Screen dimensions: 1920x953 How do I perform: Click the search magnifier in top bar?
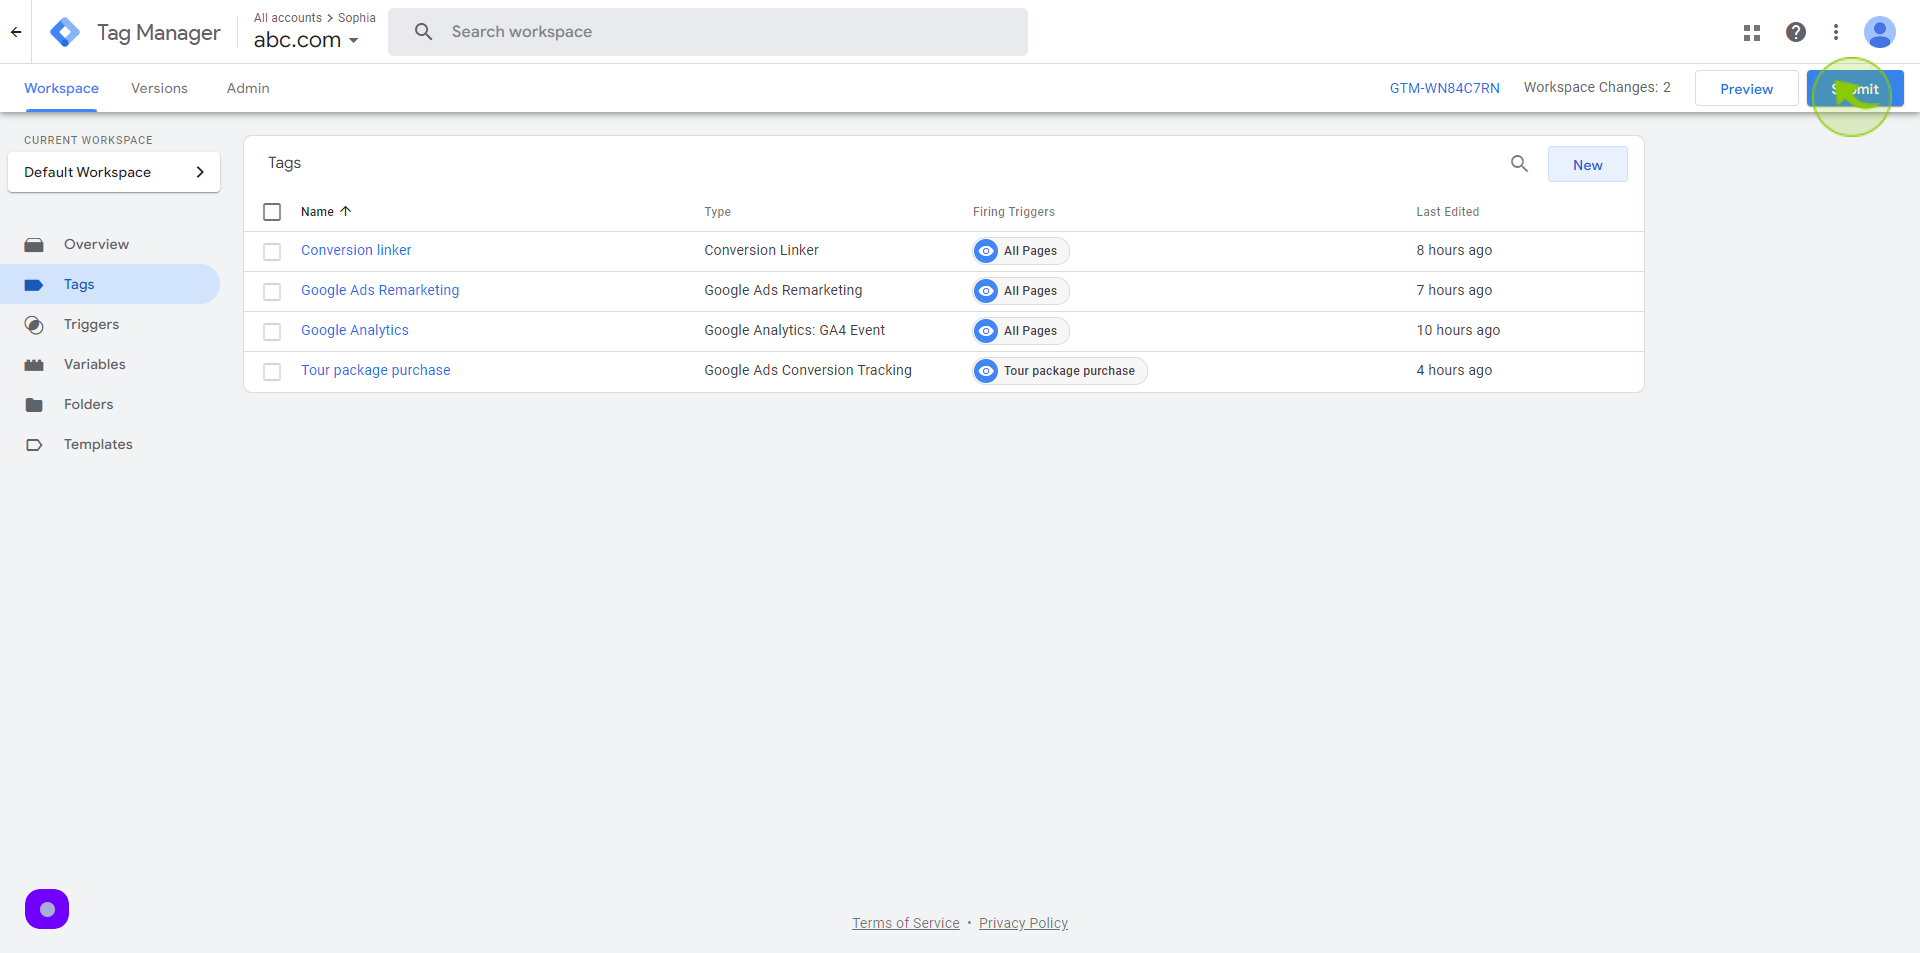[x=424, y=32]
